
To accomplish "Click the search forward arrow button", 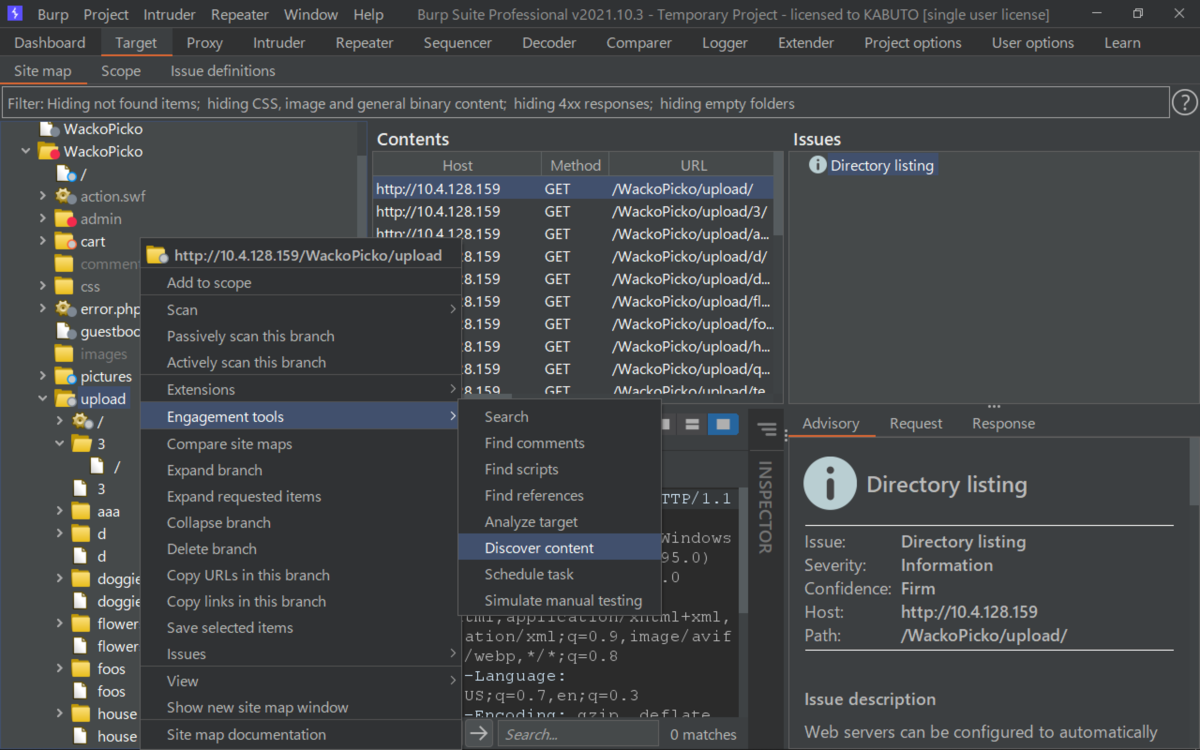I will pos(479,734).
